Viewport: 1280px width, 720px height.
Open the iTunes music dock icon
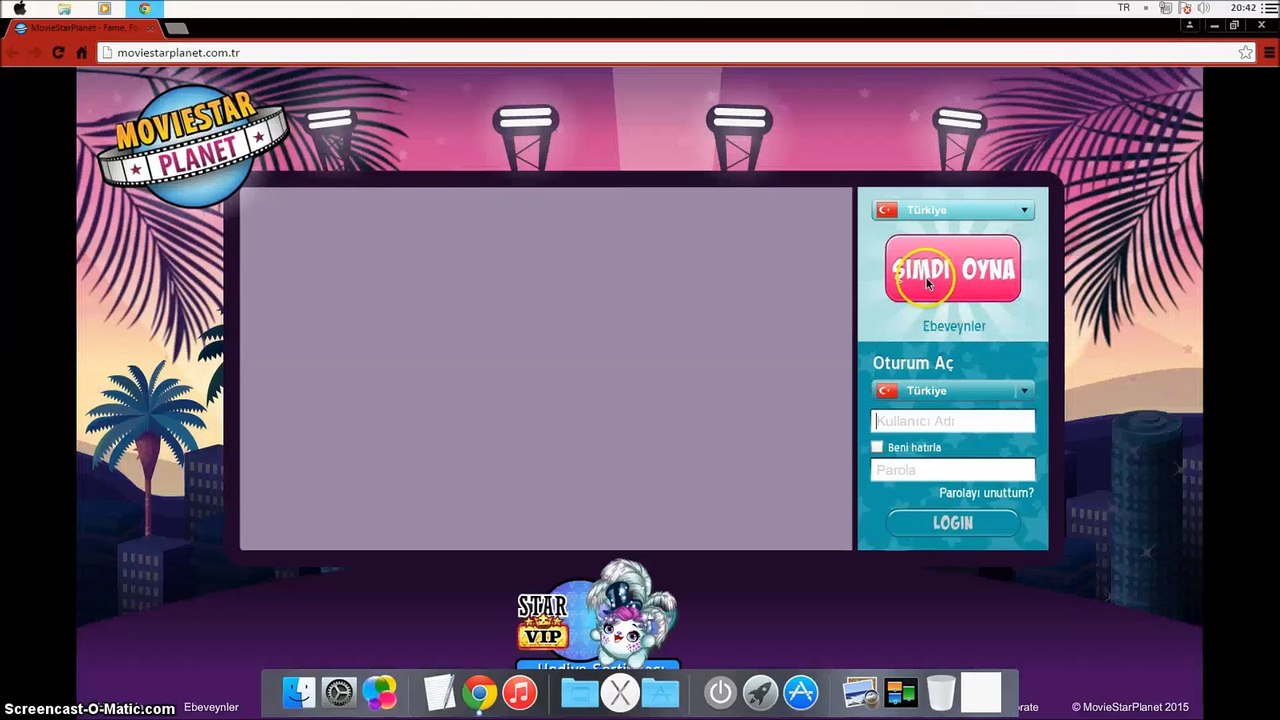[x=520, y=692]
